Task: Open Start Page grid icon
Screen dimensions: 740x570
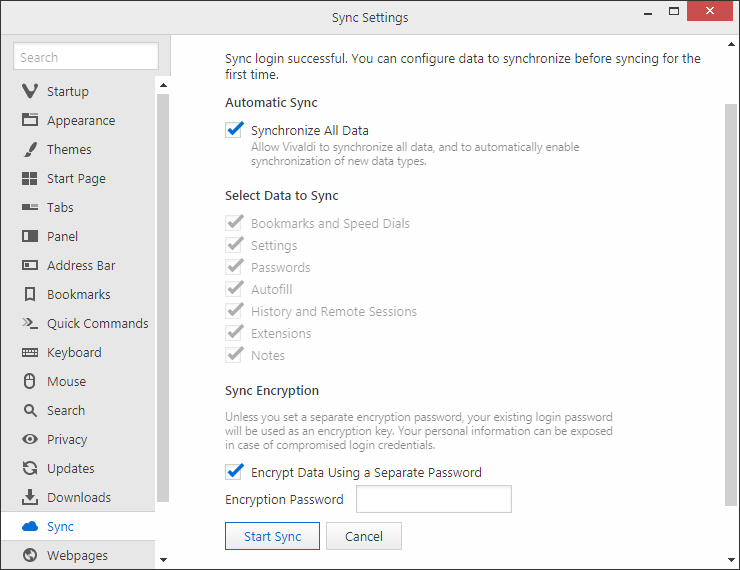Action: coord(30,178)
